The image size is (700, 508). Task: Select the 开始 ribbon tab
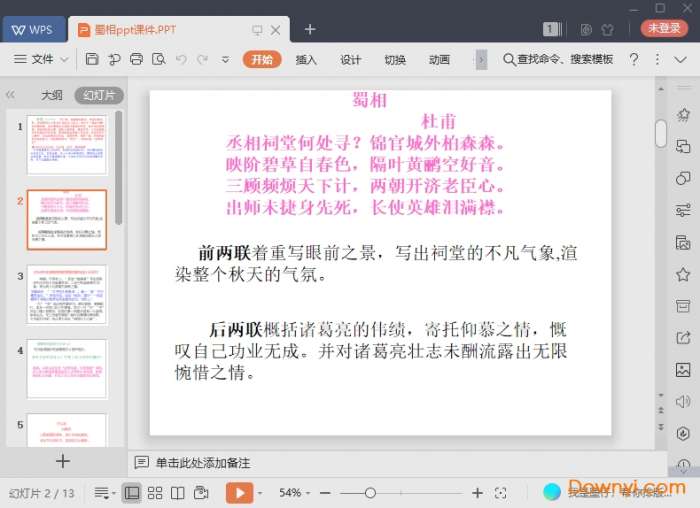click(262, 59)
